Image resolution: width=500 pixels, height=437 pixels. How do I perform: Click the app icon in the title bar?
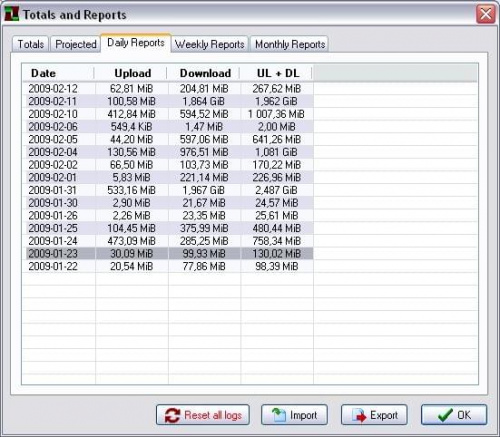pyautogui.click(x=12, y=14)
